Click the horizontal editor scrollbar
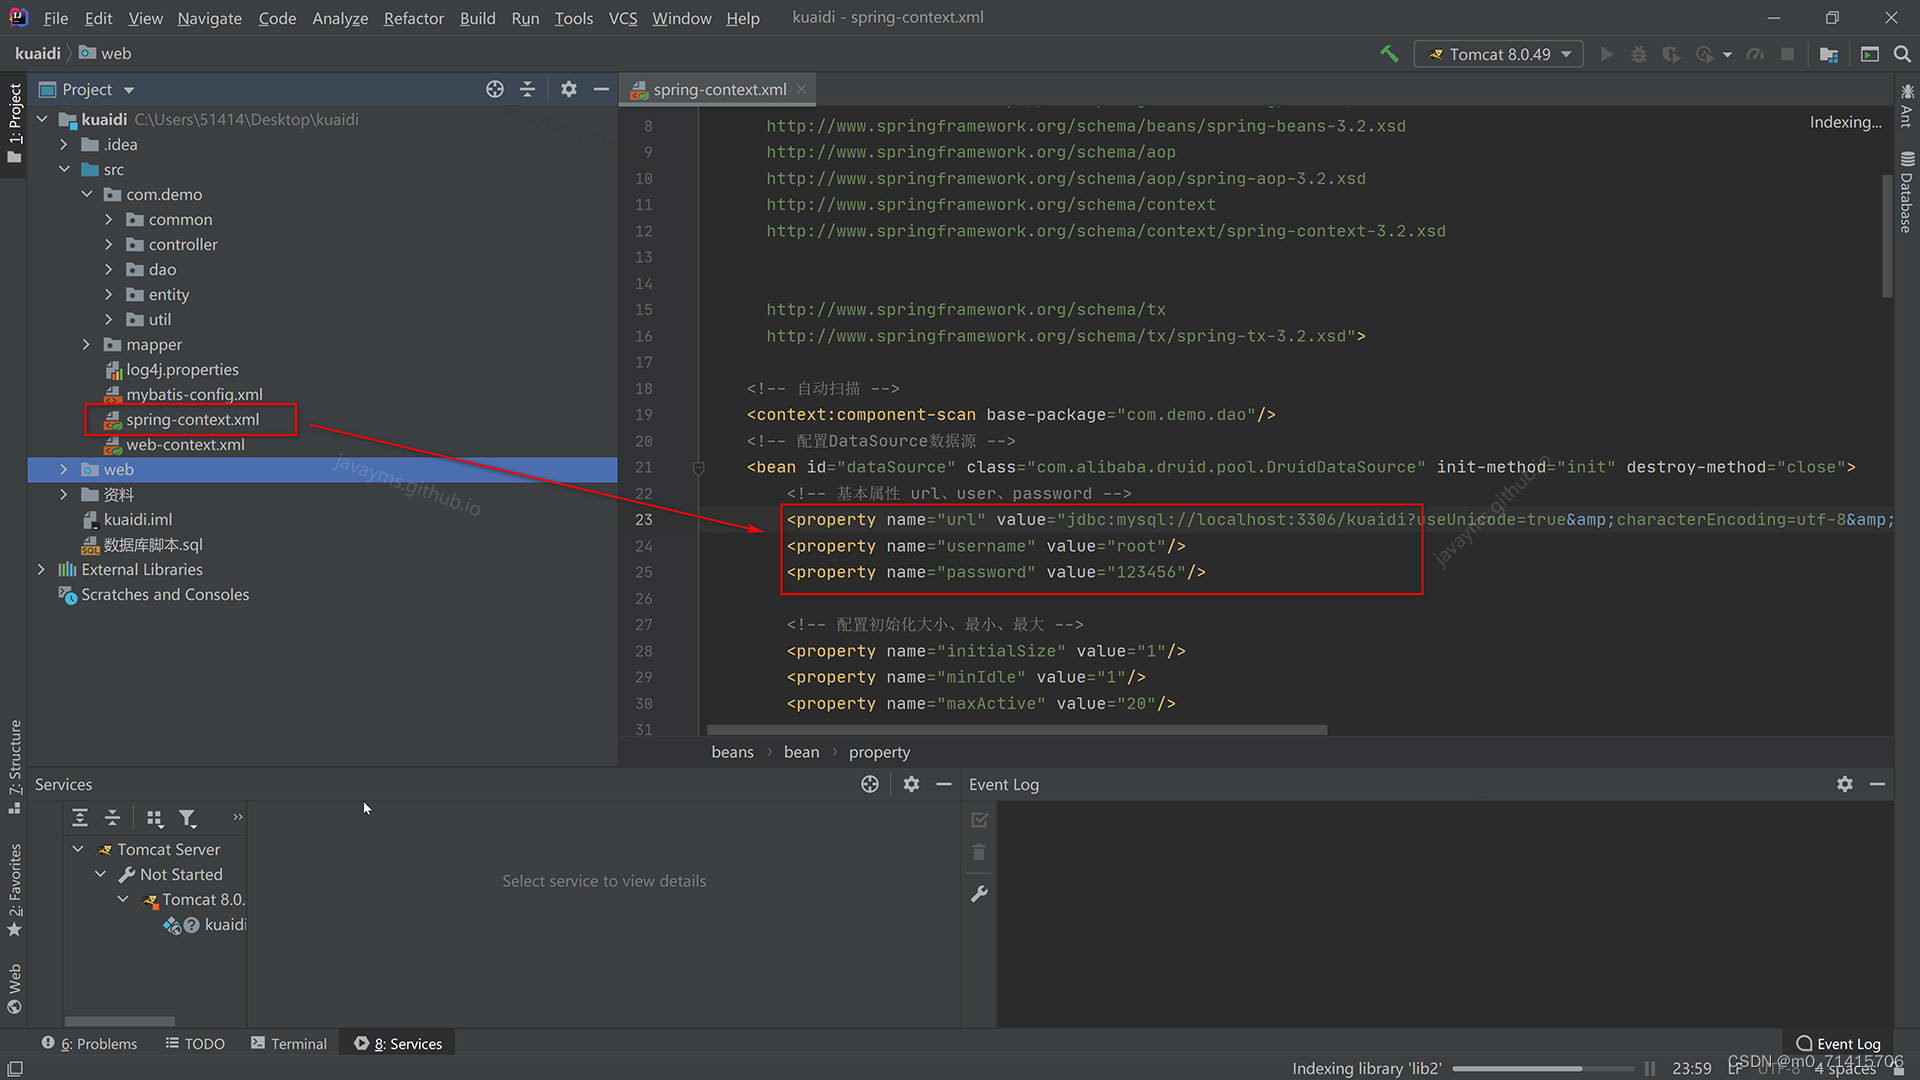Screen dimensions: 1920x1080 (x=1017, y=730)
